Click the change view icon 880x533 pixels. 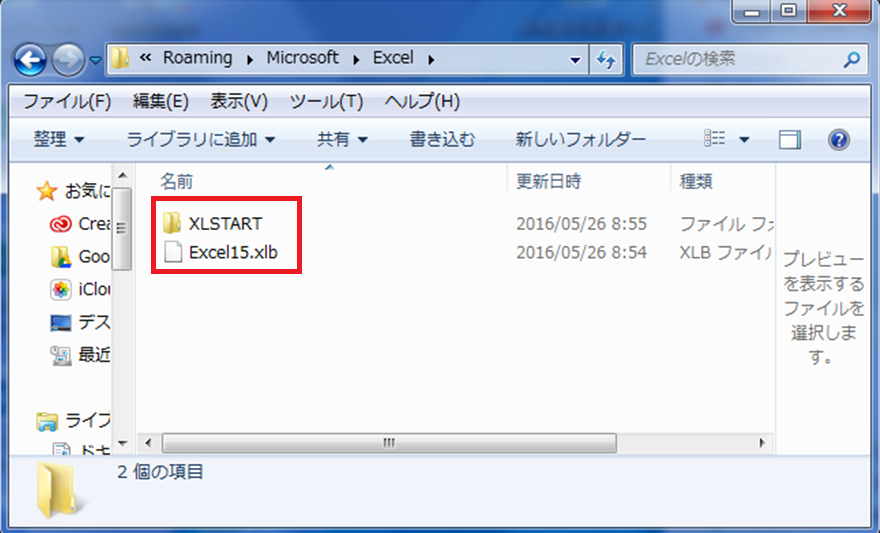pos(714,138)
